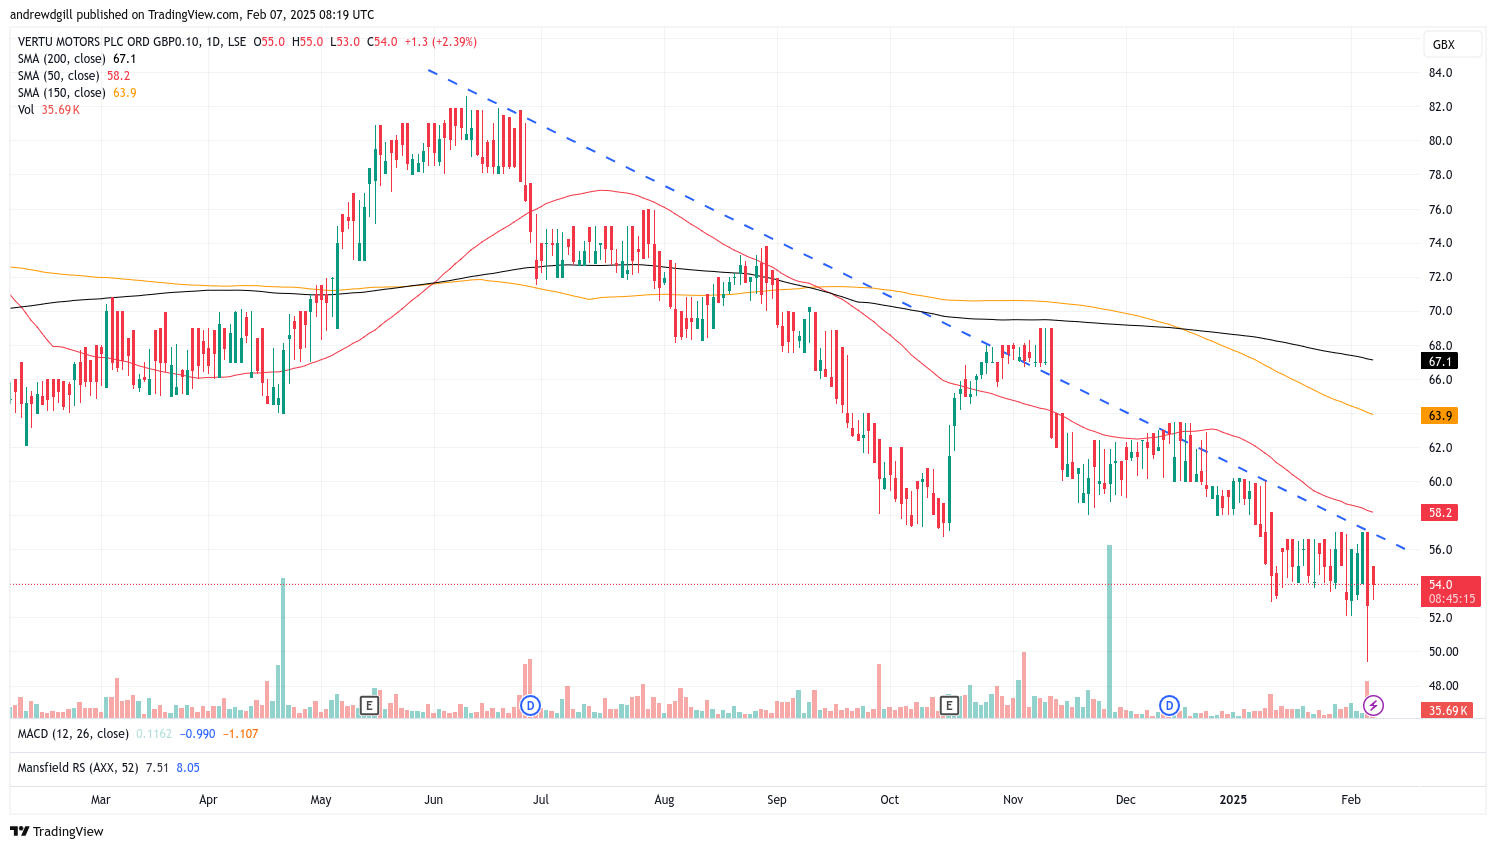Click the TradingView logo at bottom left

pyautogui.click(x=57, y=831)
